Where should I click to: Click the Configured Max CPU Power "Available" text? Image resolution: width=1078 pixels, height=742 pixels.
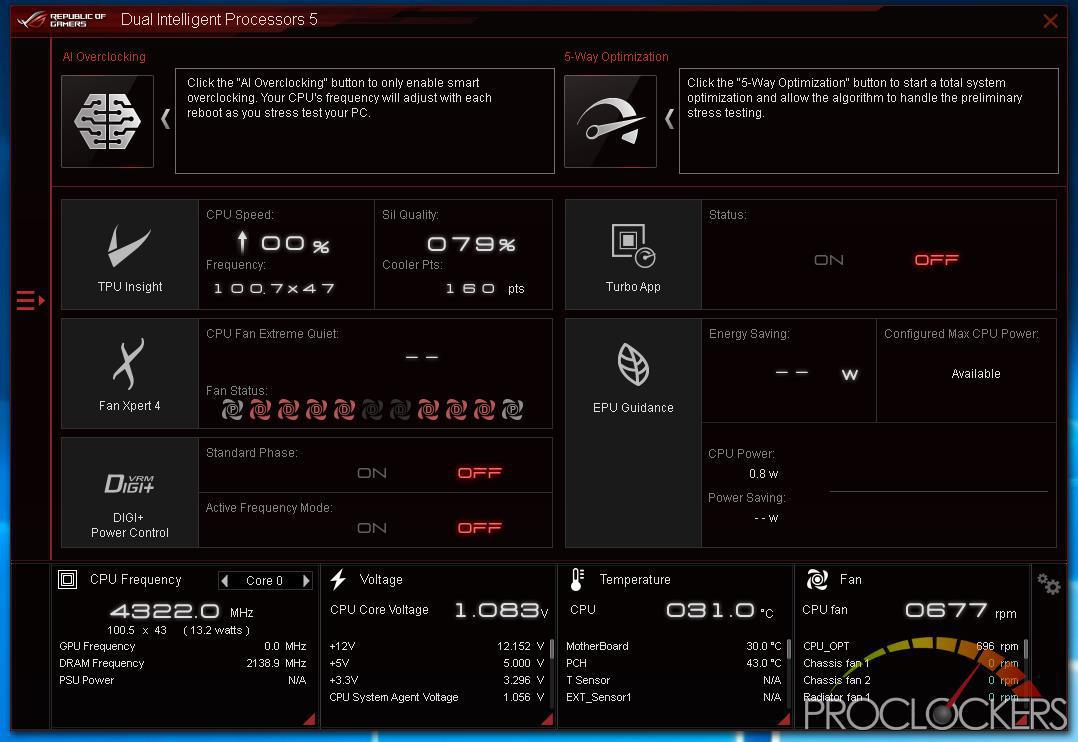976,374
